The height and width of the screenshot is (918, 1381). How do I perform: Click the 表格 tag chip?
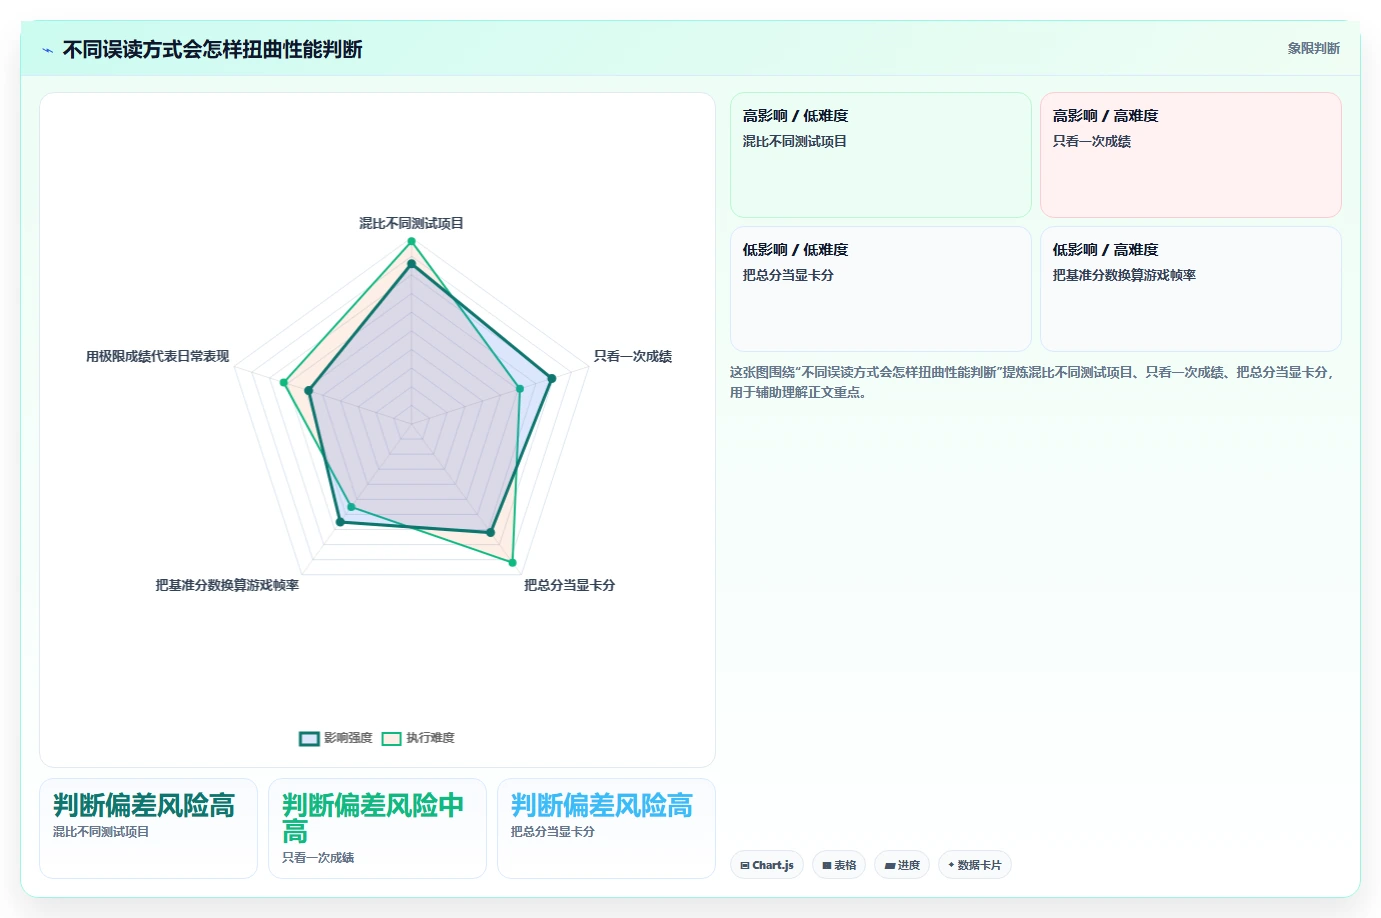click(839, 865)
